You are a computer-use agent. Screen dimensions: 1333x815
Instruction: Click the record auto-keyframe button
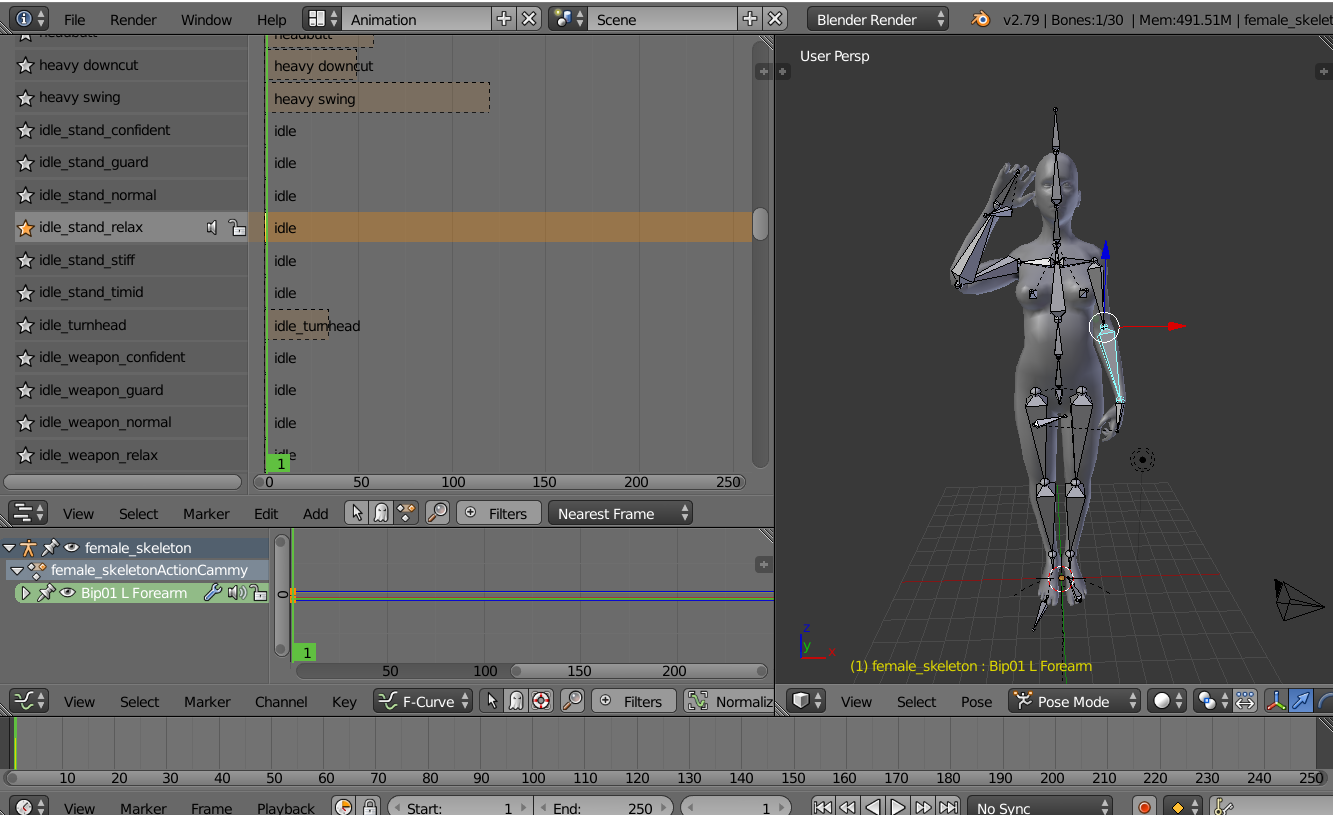[1144, 807]
